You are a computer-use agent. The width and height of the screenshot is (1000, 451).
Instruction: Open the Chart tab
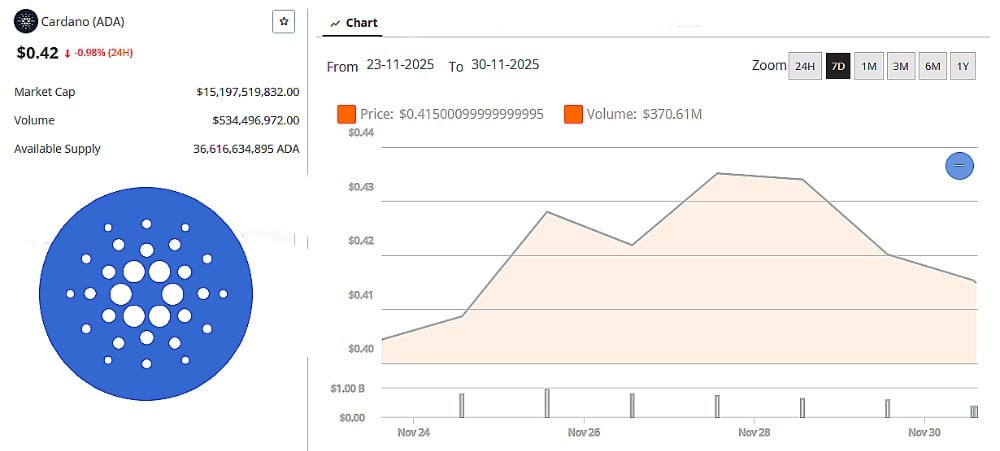[x=354, y=22]
